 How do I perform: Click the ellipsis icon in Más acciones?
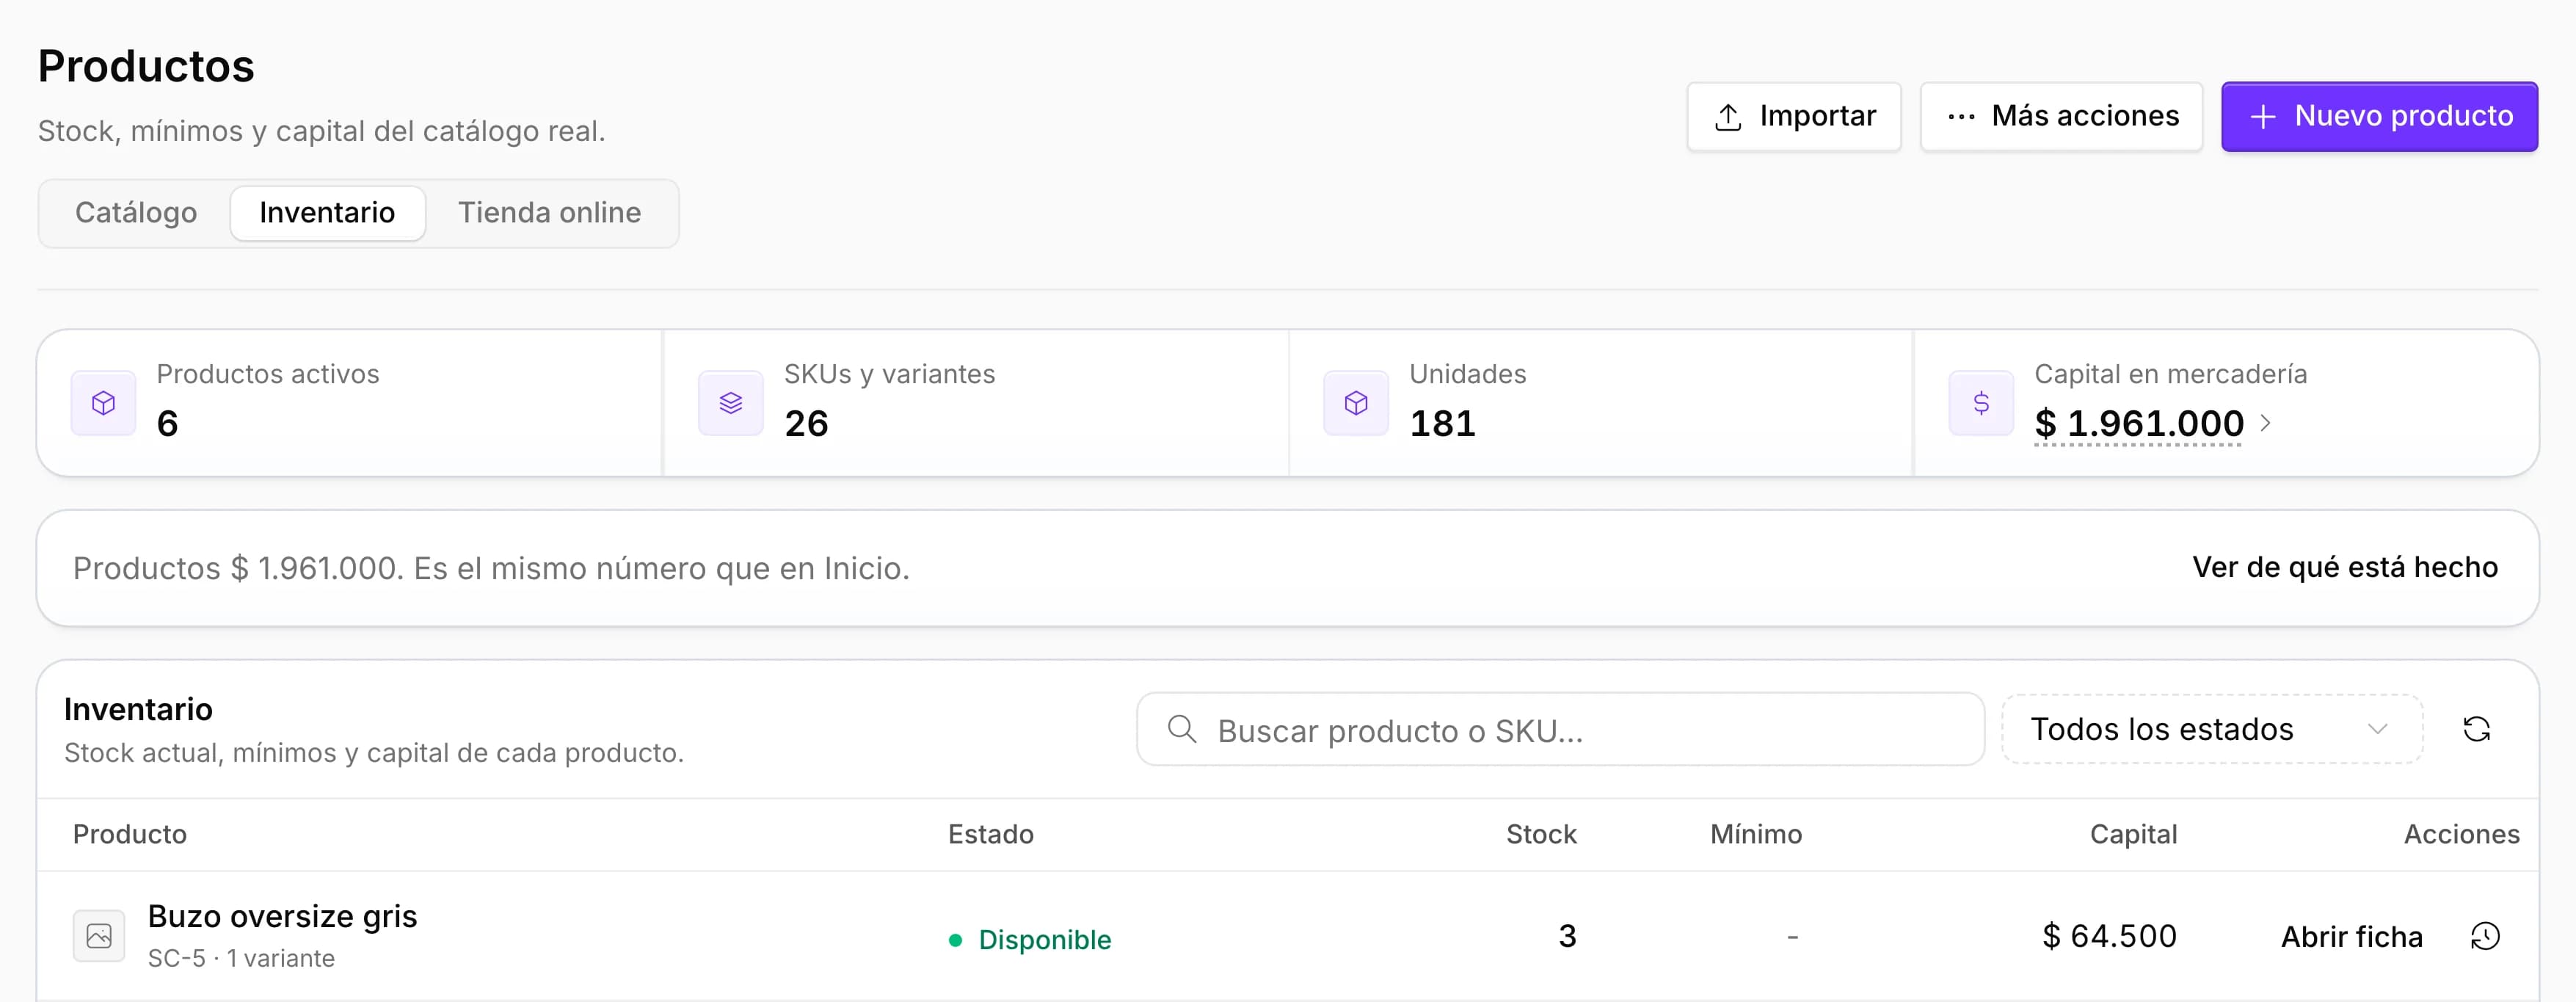coord(1961,117)
